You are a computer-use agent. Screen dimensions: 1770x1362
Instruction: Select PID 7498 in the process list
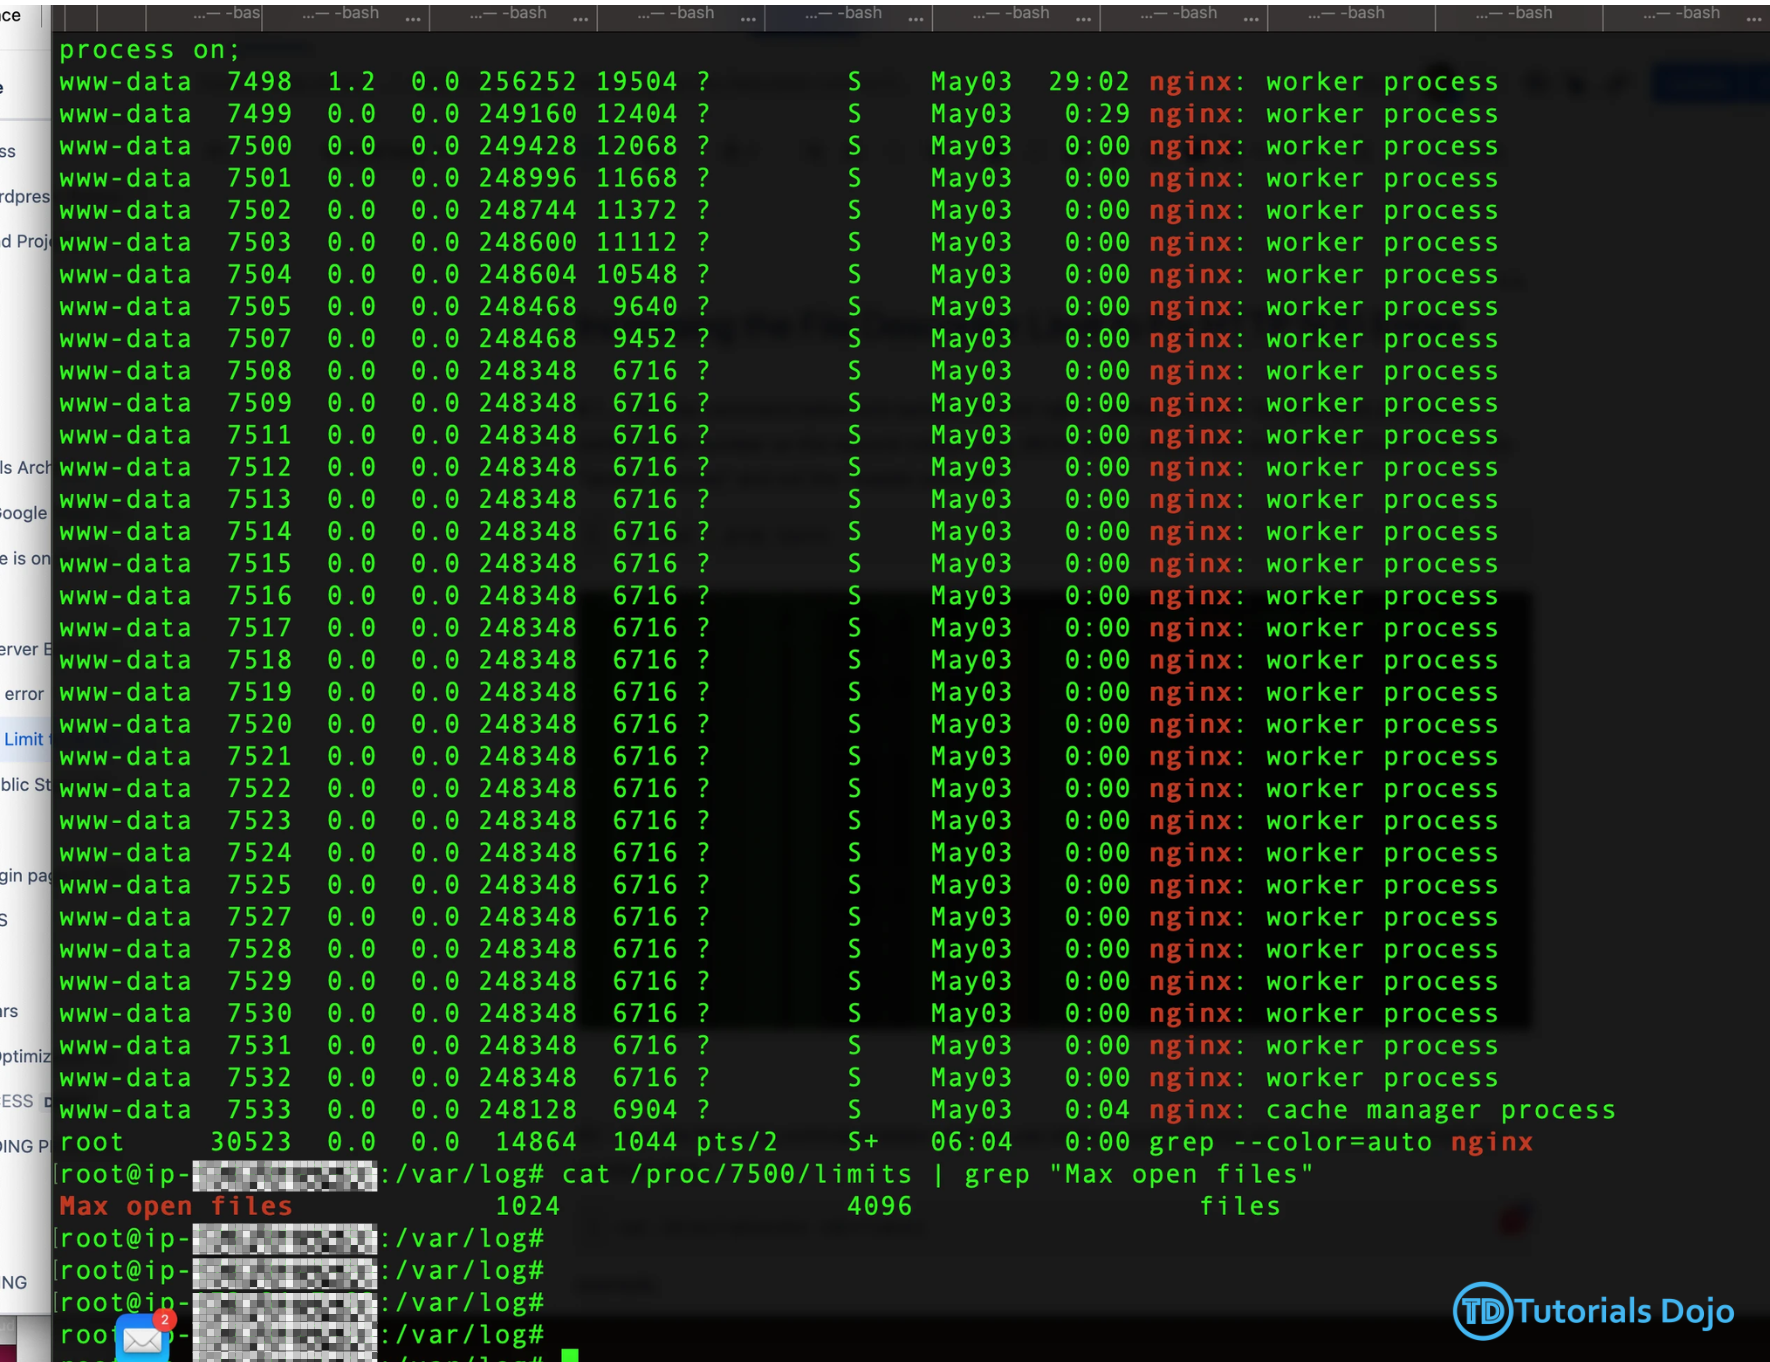259,82
